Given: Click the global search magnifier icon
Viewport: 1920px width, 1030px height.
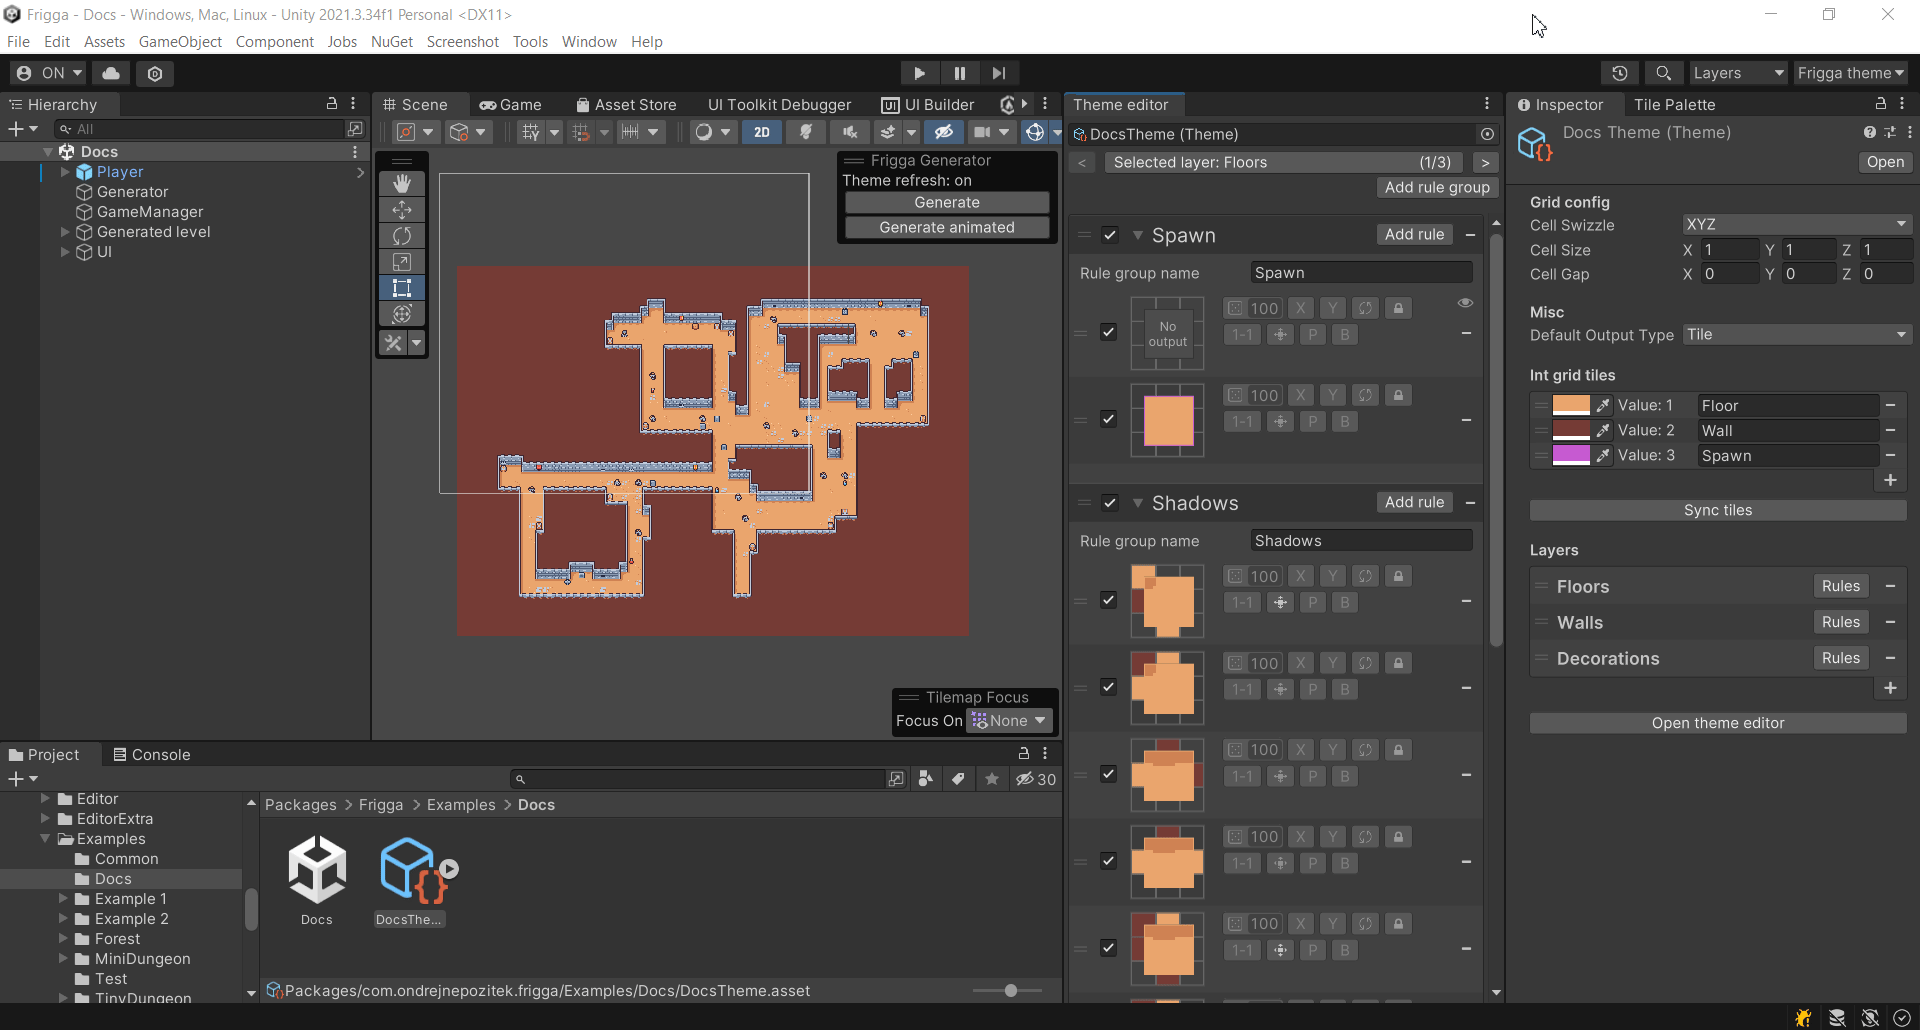Looking at the screenshot, I should pos(1663,73).
